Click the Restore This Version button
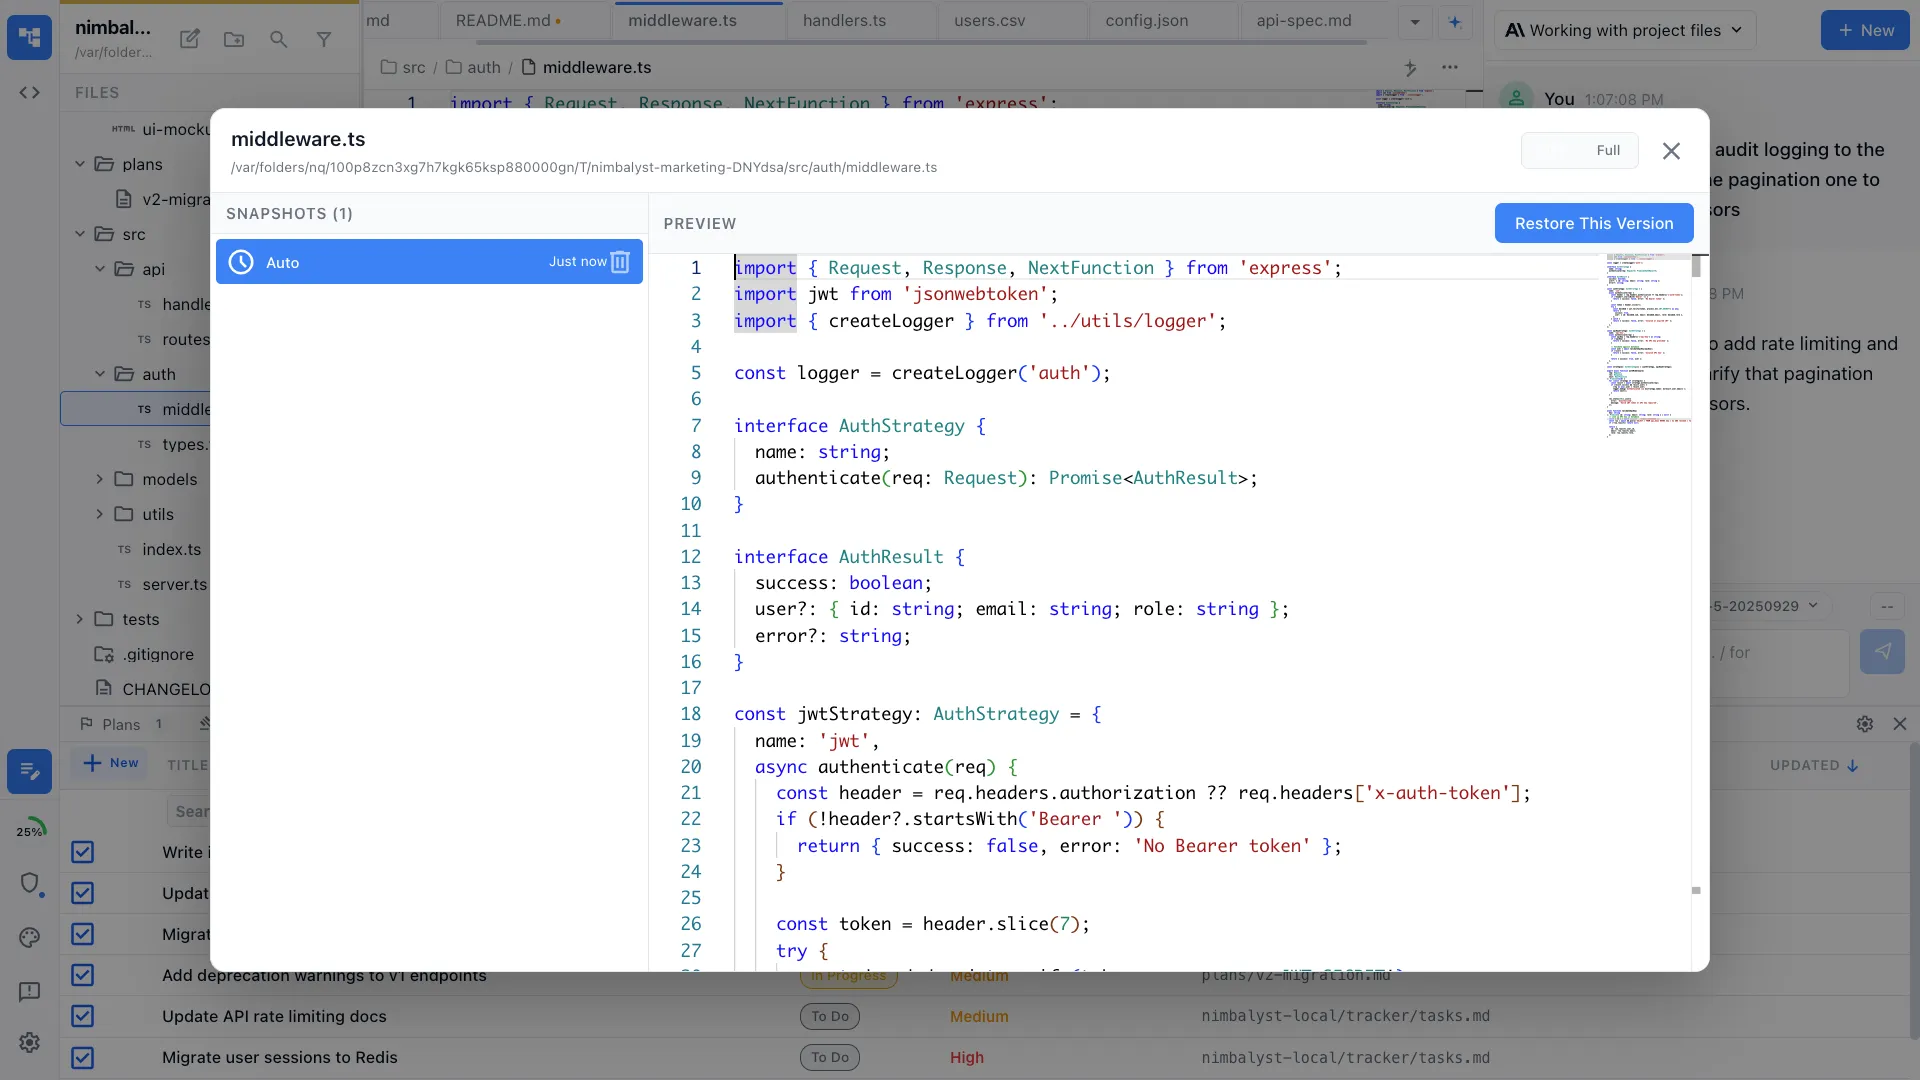Screen dimensions: 1920x1080 1592,223
